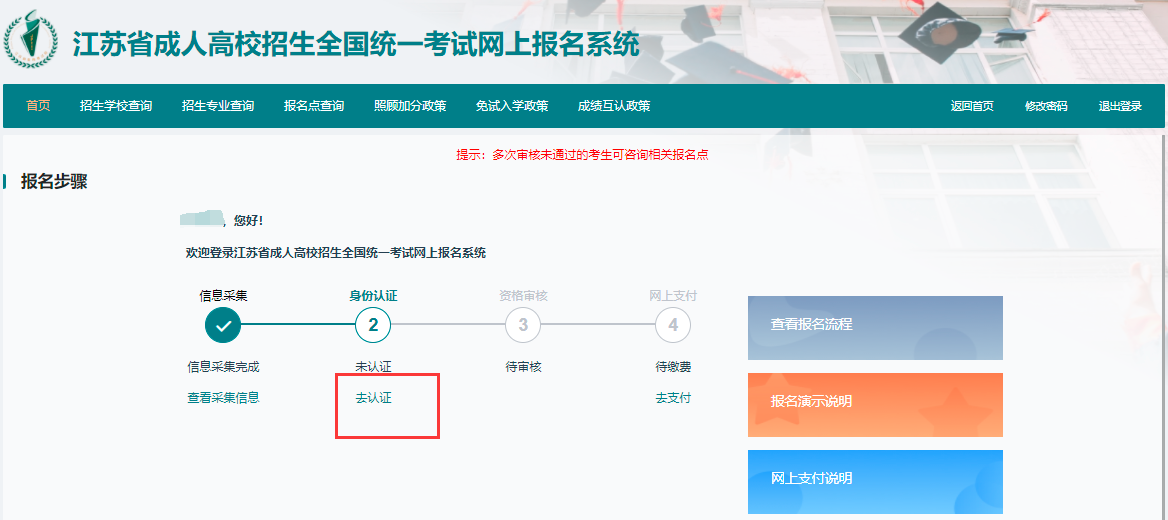Select 成绩互认政策 in nav bar
This screenshot has width=1168, height=520.
click(614, 106)
